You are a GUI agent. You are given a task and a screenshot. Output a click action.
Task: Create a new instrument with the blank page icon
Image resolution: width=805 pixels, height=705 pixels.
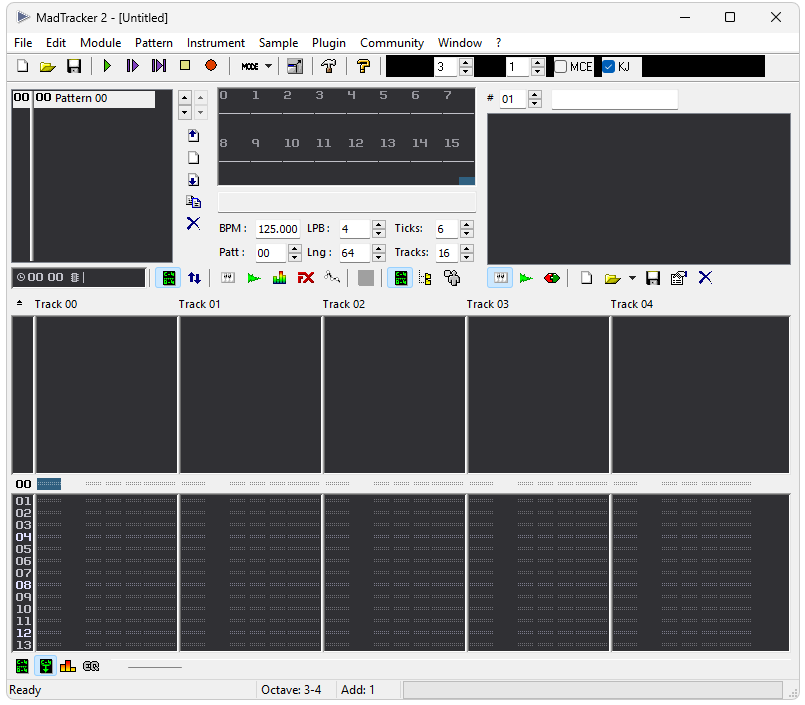[586, 278]
